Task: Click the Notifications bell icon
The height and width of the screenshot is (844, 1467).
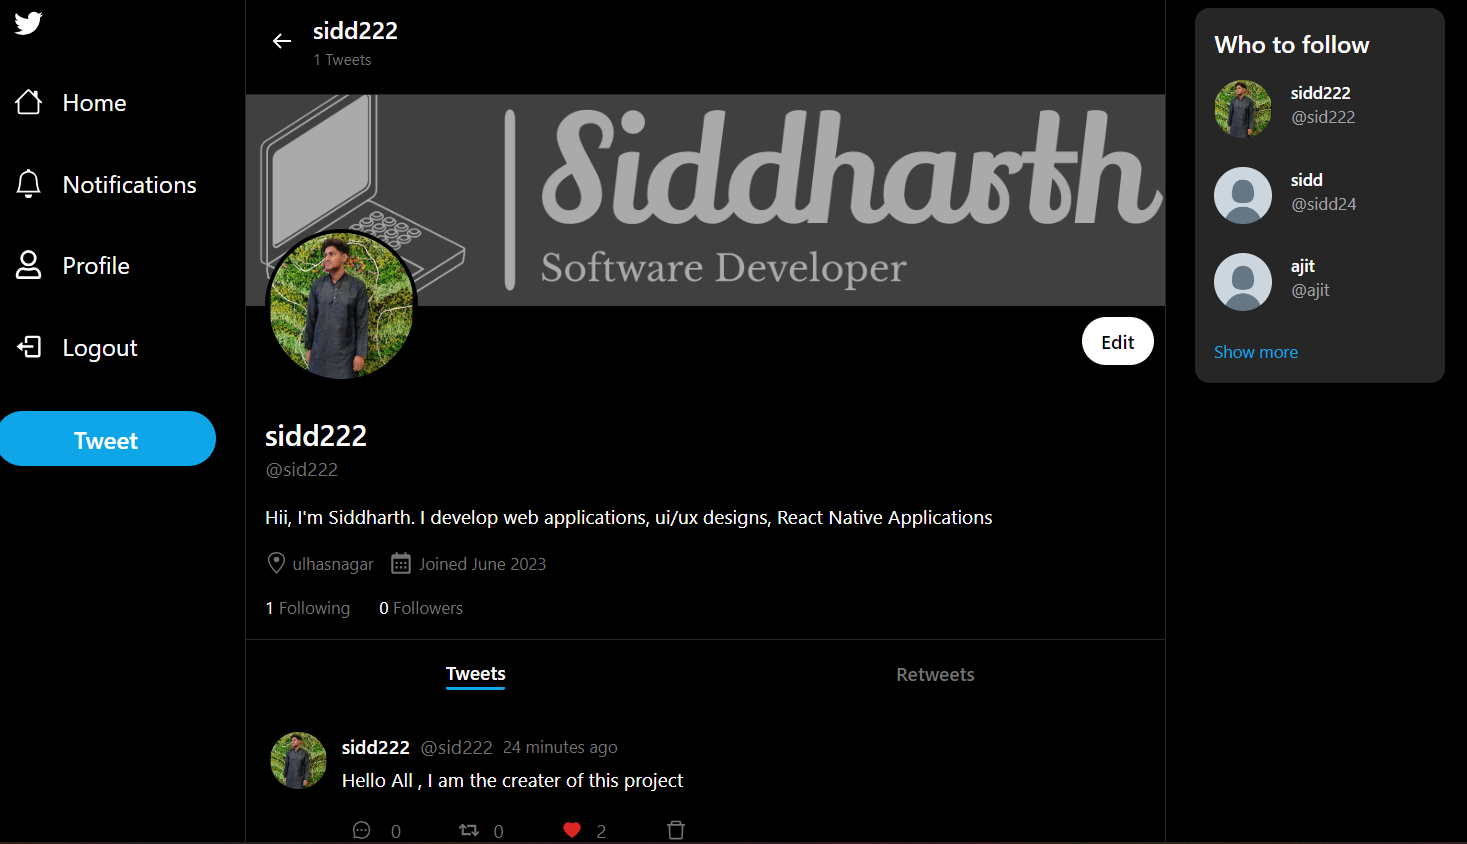Action: click(x=29, y=183)
